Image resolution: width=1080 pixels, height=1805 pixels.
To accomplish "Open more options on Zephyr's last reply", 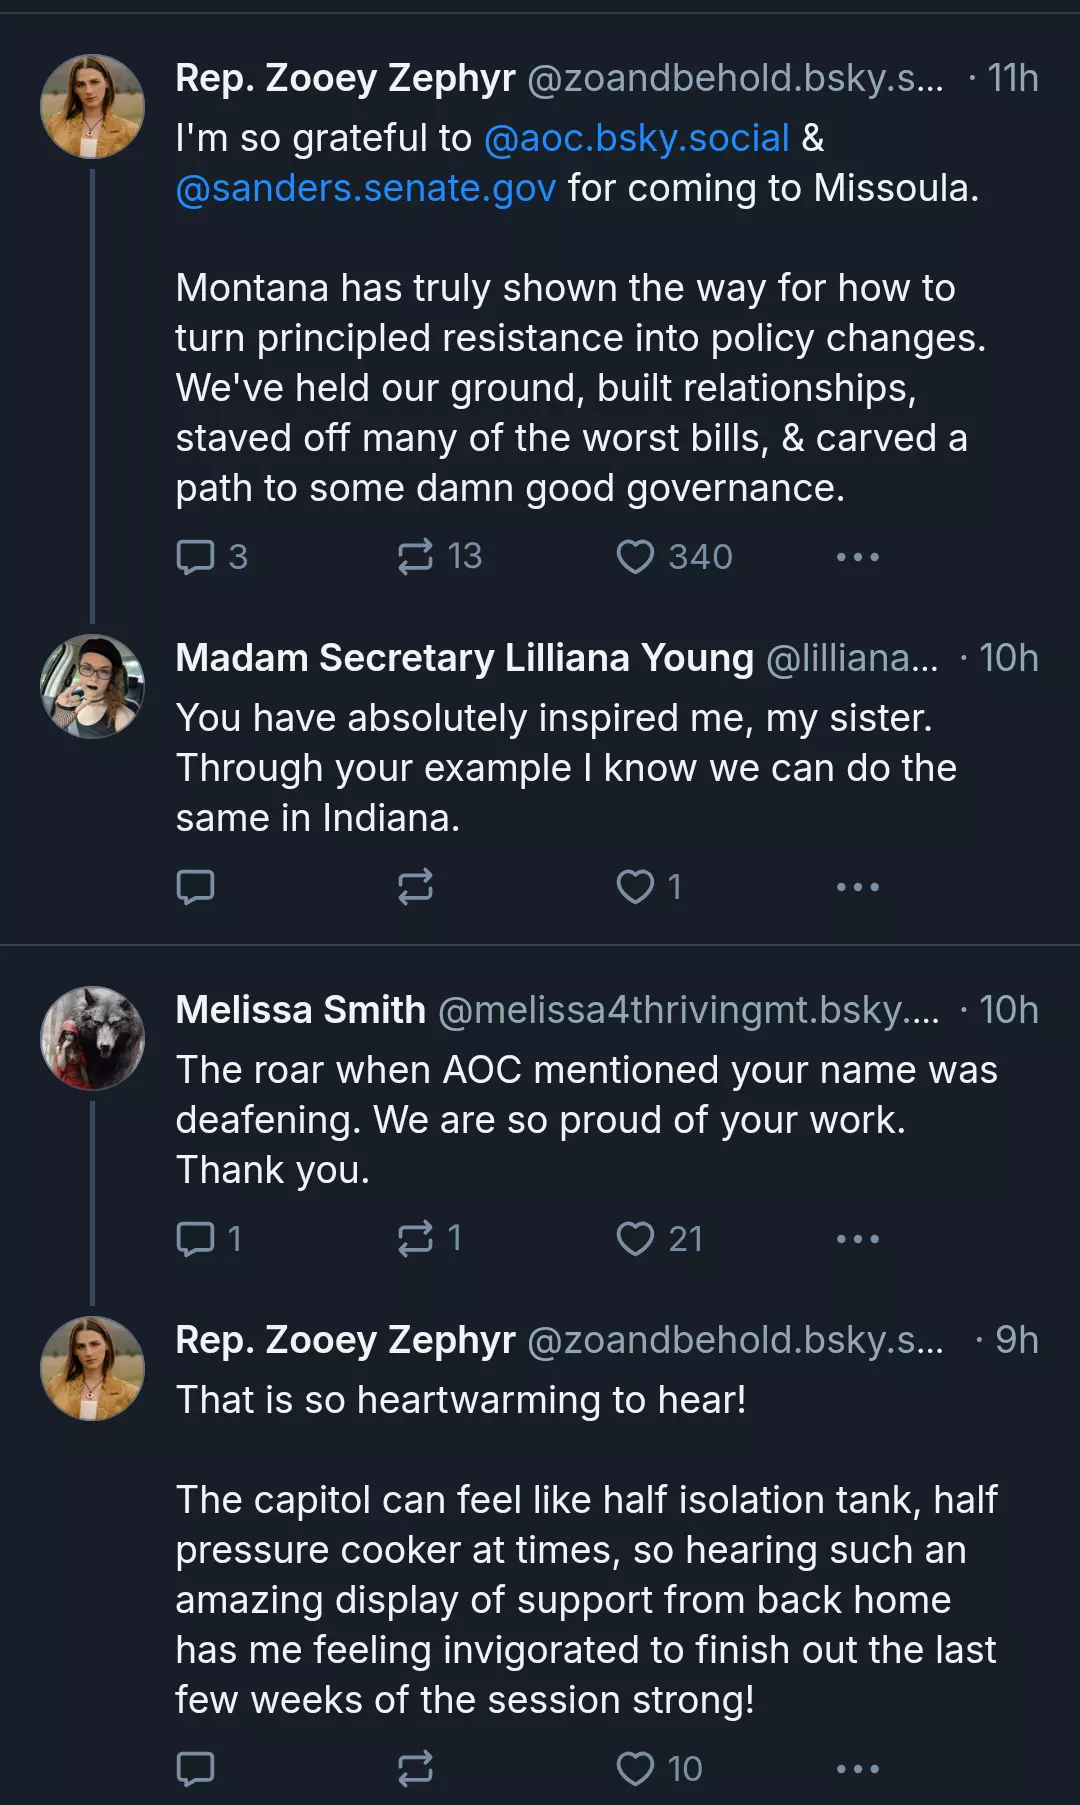I will click(857, 1769).
